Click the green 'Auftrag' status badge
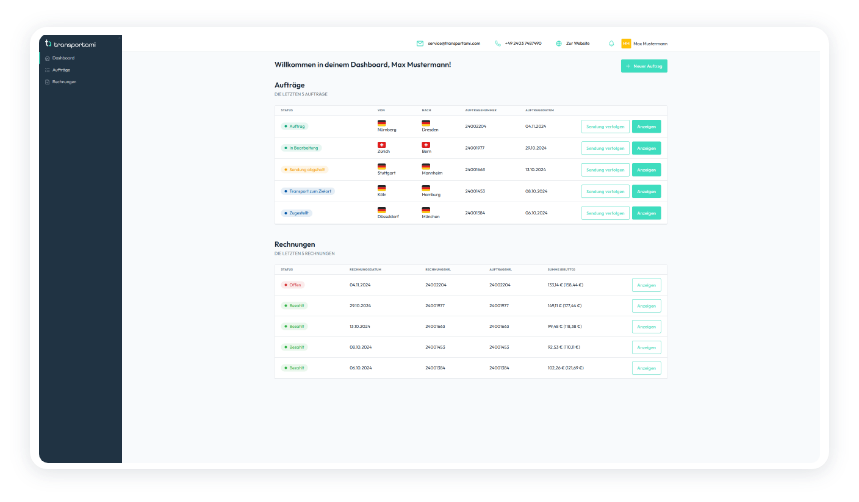859x502 pixels. pyautogui.click(x=295, y=127)
